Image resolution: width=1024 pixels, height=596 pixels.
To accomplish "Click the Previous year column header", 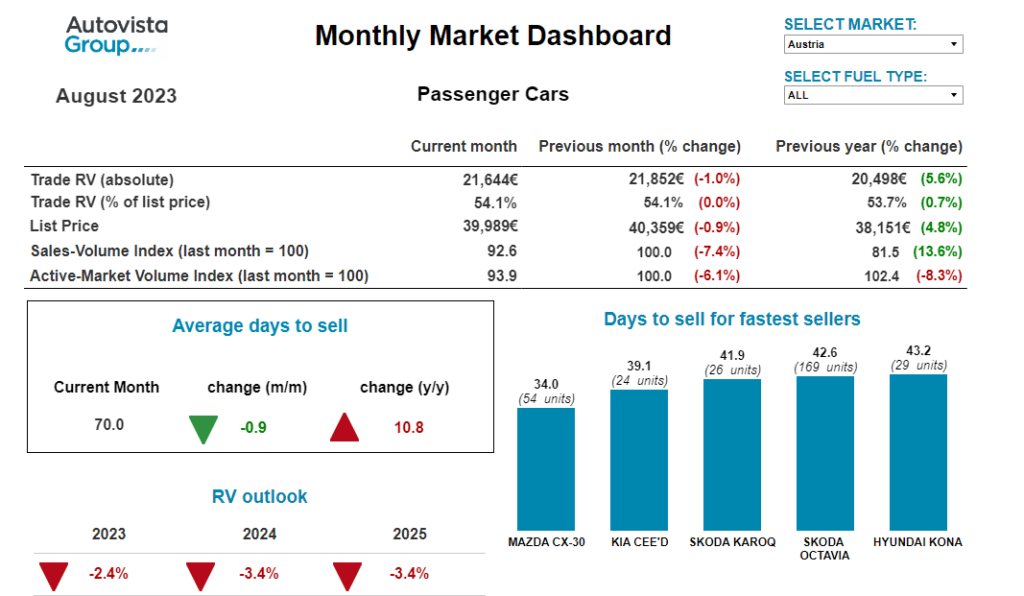I will point(868,147).
